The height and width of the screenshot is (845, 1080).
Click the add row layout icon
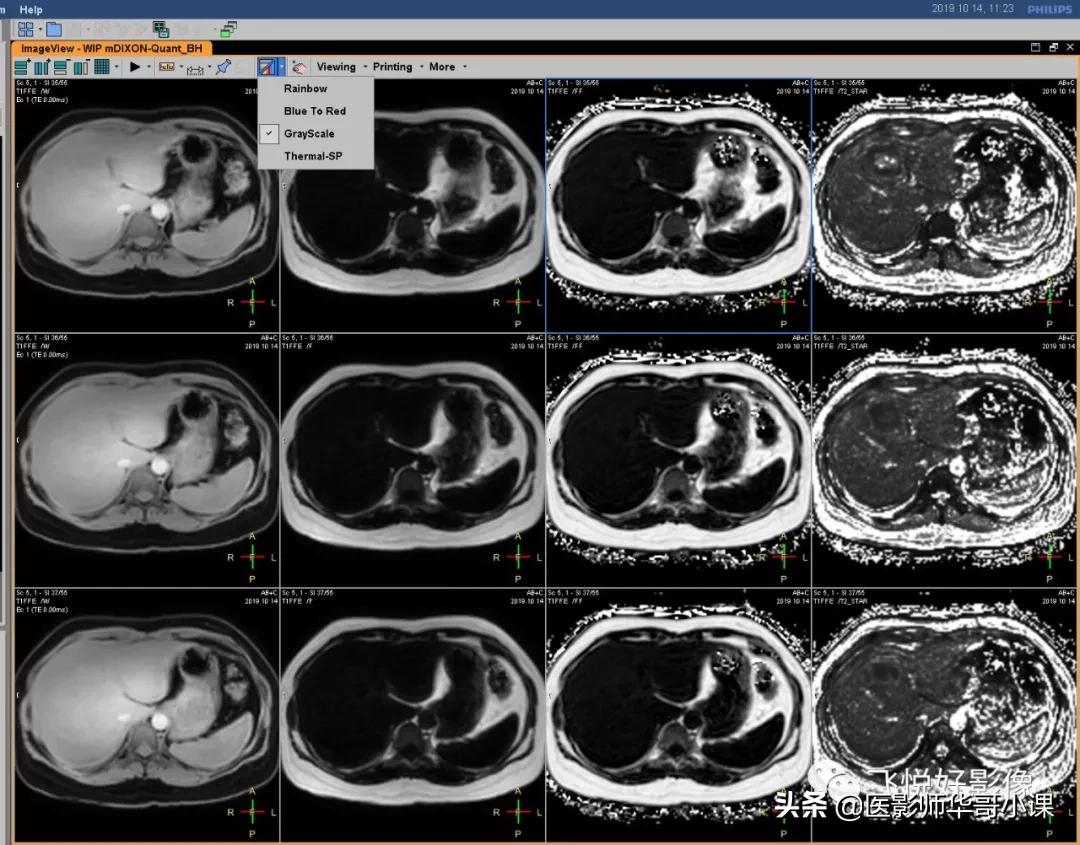point(22,67)
